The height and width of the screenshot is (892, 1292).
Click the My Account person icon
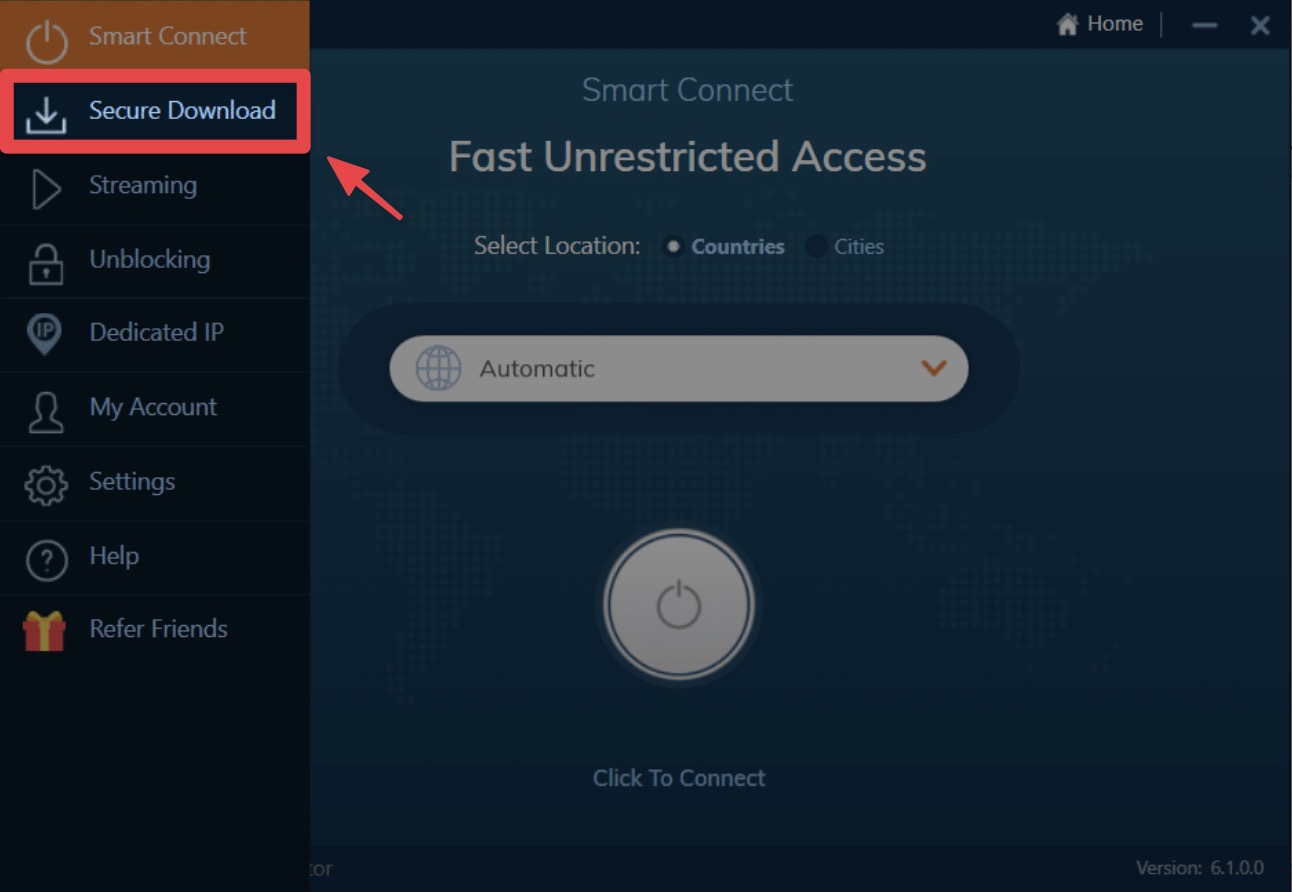(46, 410)
